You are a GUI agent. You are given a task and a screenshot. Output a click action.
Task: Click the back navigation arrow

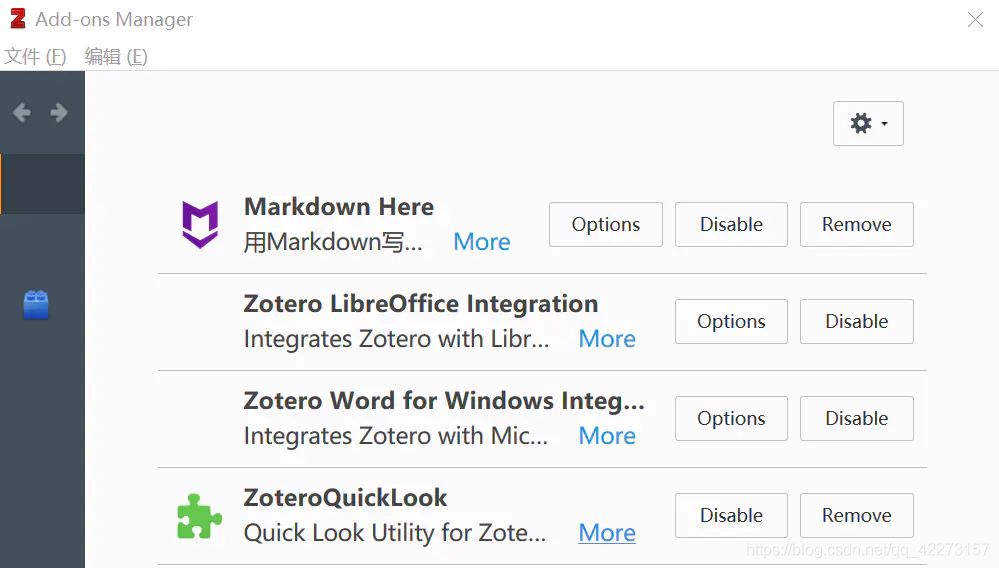click(21, 113)
